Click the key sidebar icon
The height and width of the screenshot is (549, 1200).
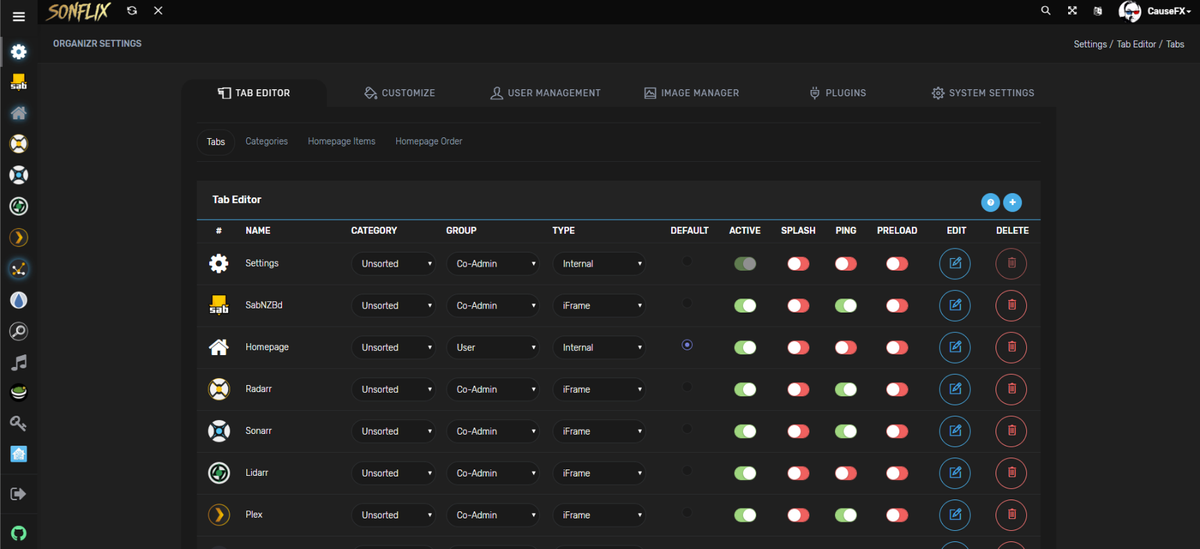(x=18, y=423)
